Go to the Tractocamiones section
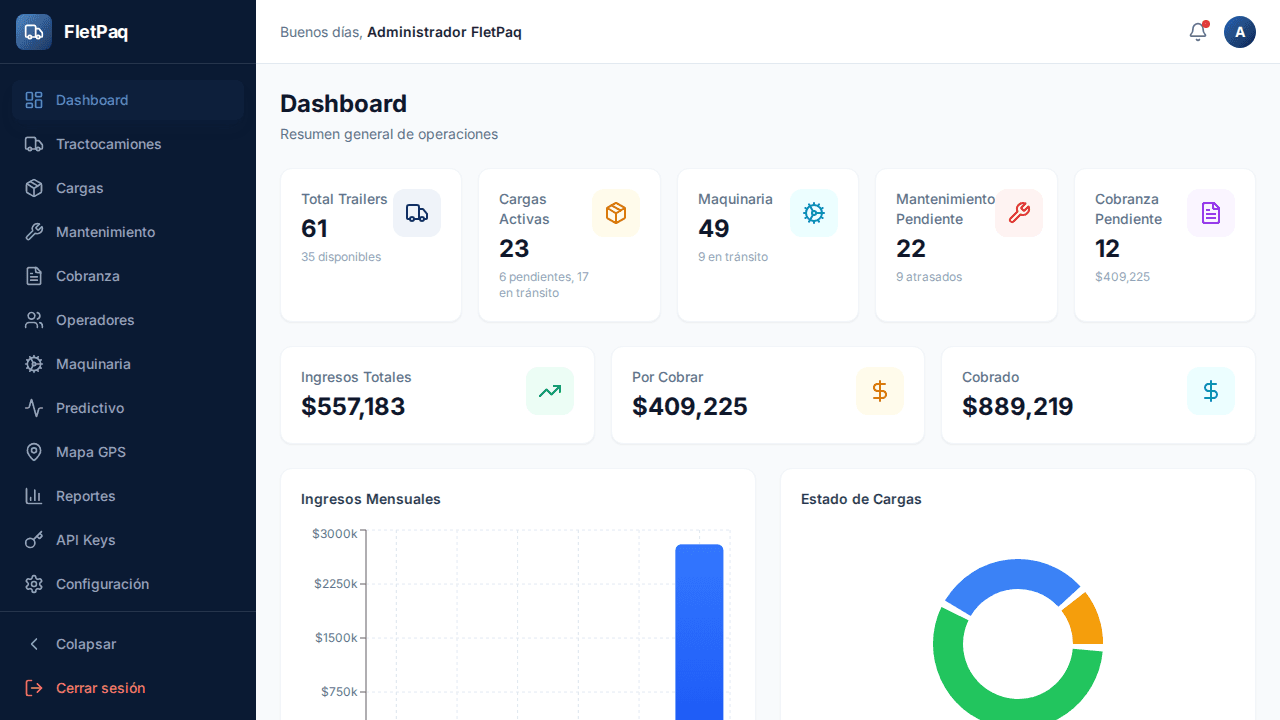The image size is (1280, 720). 128,144
